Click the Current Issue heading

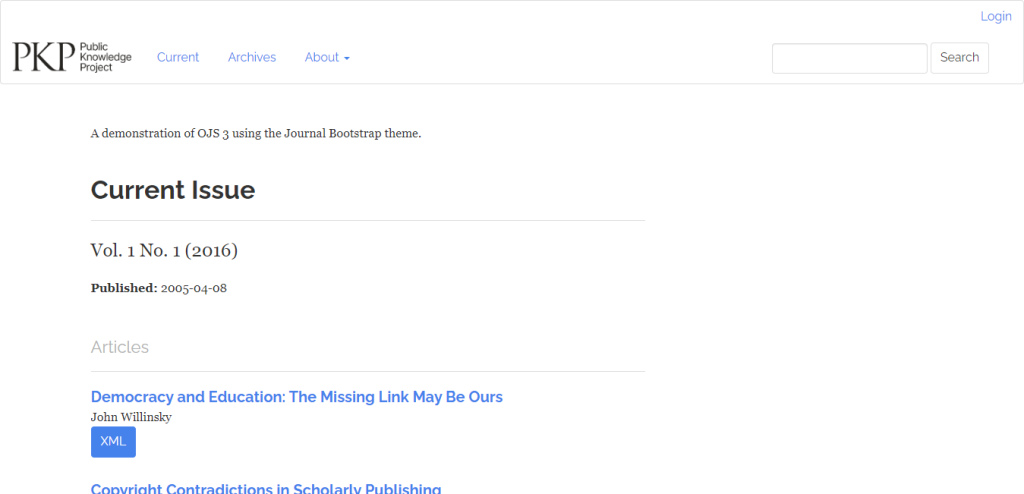tap(173, 190)
